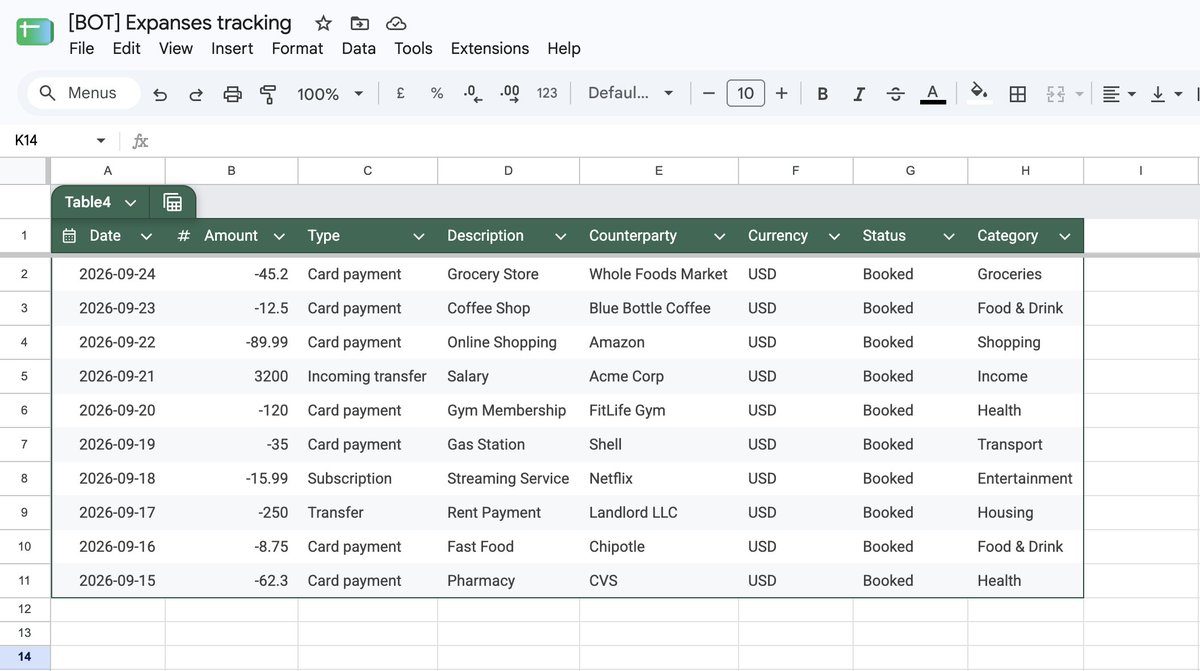
Task: Expand horizontal align dropdown arrow
Action: point(1132,94)
